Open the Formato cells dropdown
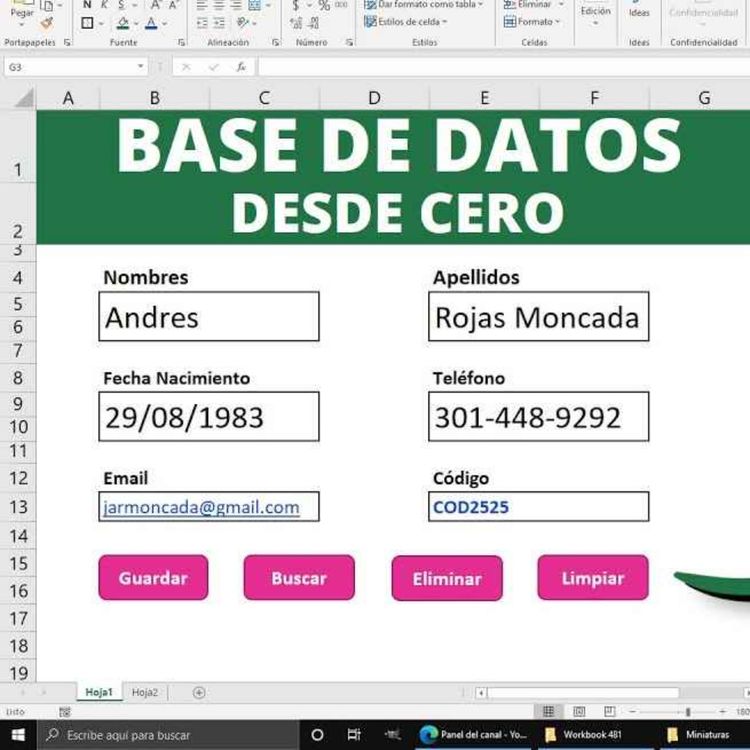The image size is (750, 750). [x=531, y=22]
